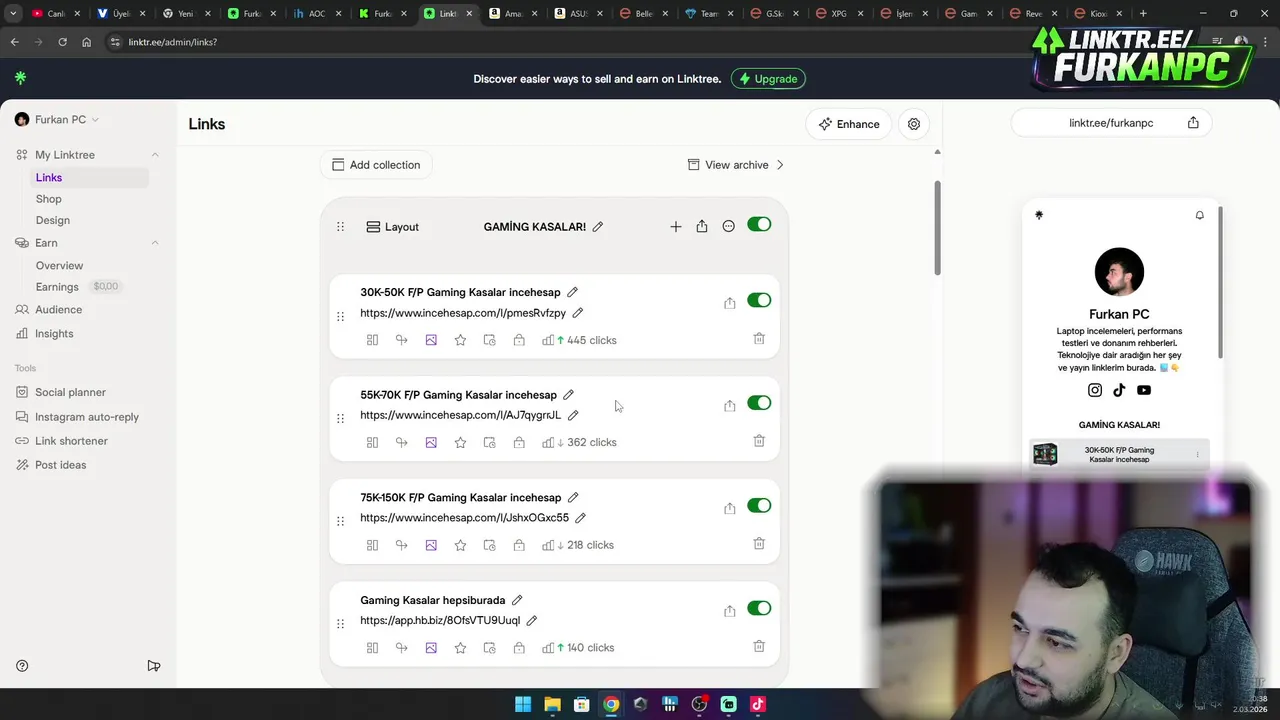
Task: Rename the GAMİNG KASALAR! collection
Action: pos(598,227)
